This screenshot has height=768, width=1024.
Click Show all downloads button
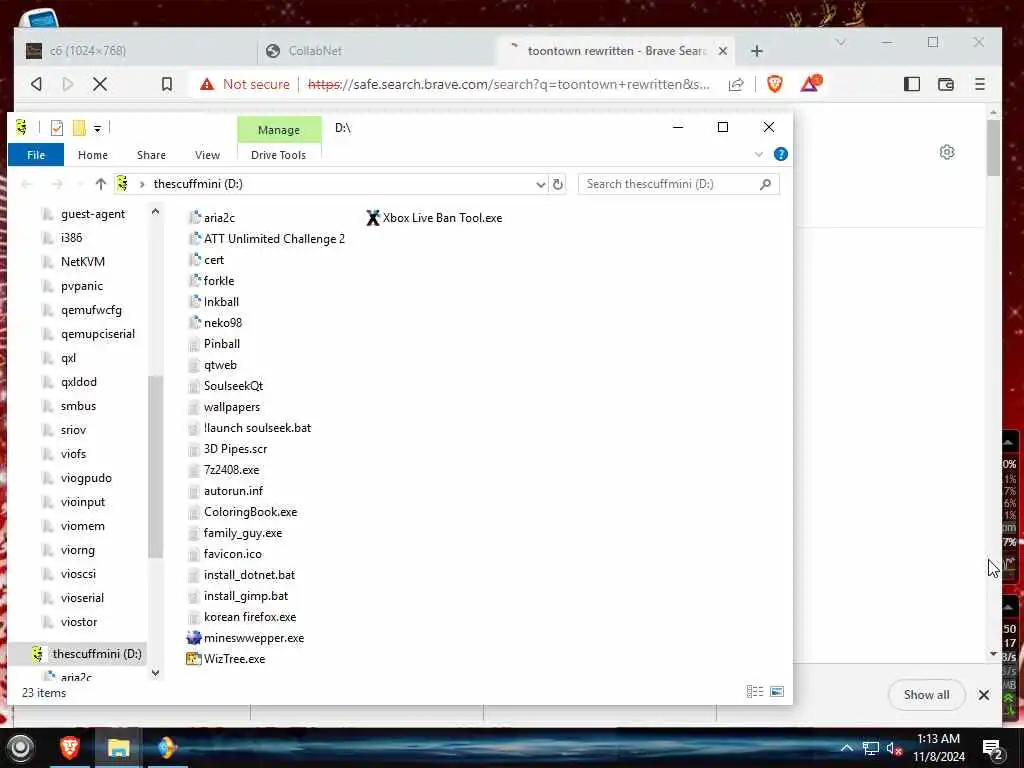click(927, 695)
